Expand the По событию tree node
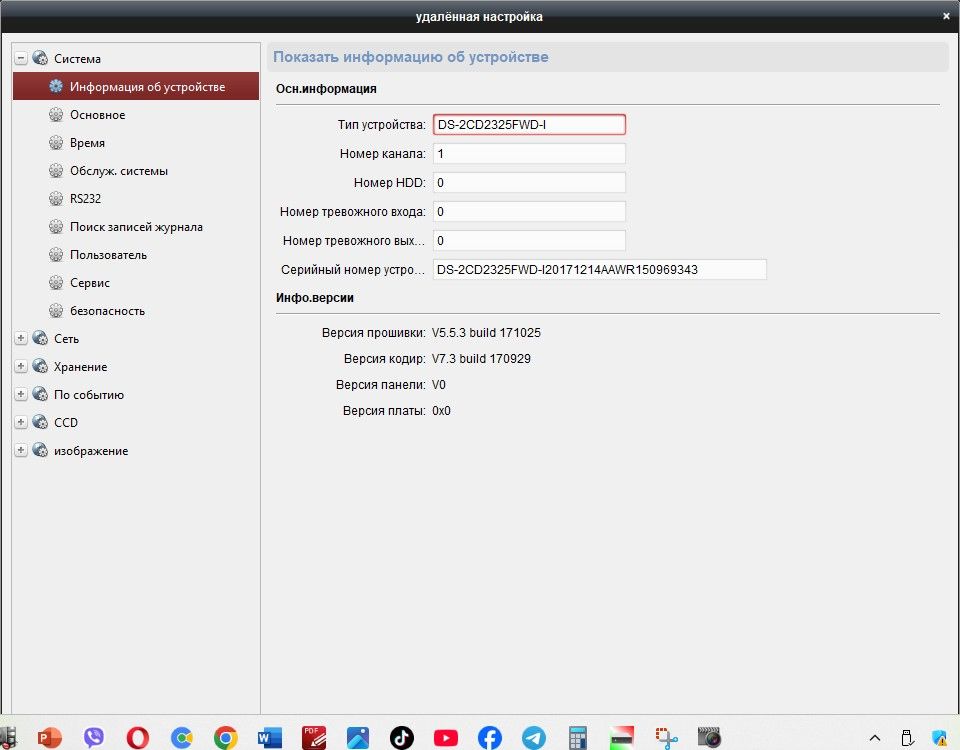Viewport: 960px width, 750px height. [x=21, y=394]
